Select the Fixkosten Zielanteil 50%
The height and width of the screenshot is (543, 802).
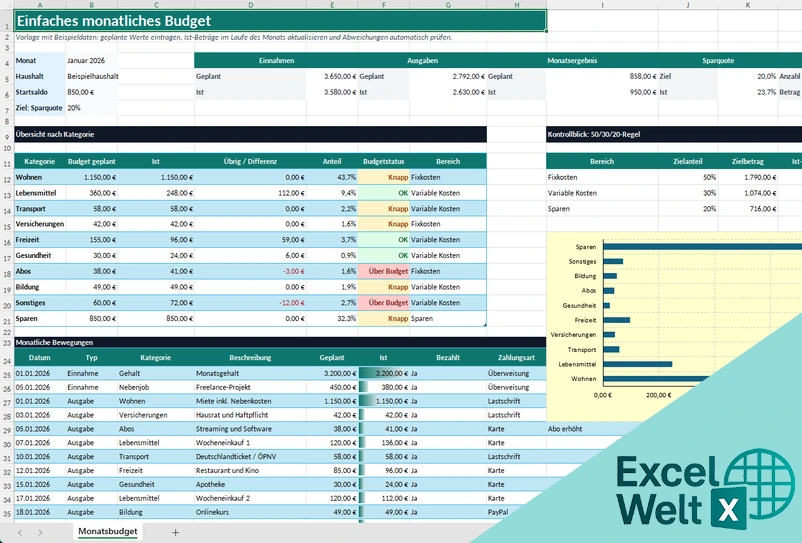[x=687, y=177]
